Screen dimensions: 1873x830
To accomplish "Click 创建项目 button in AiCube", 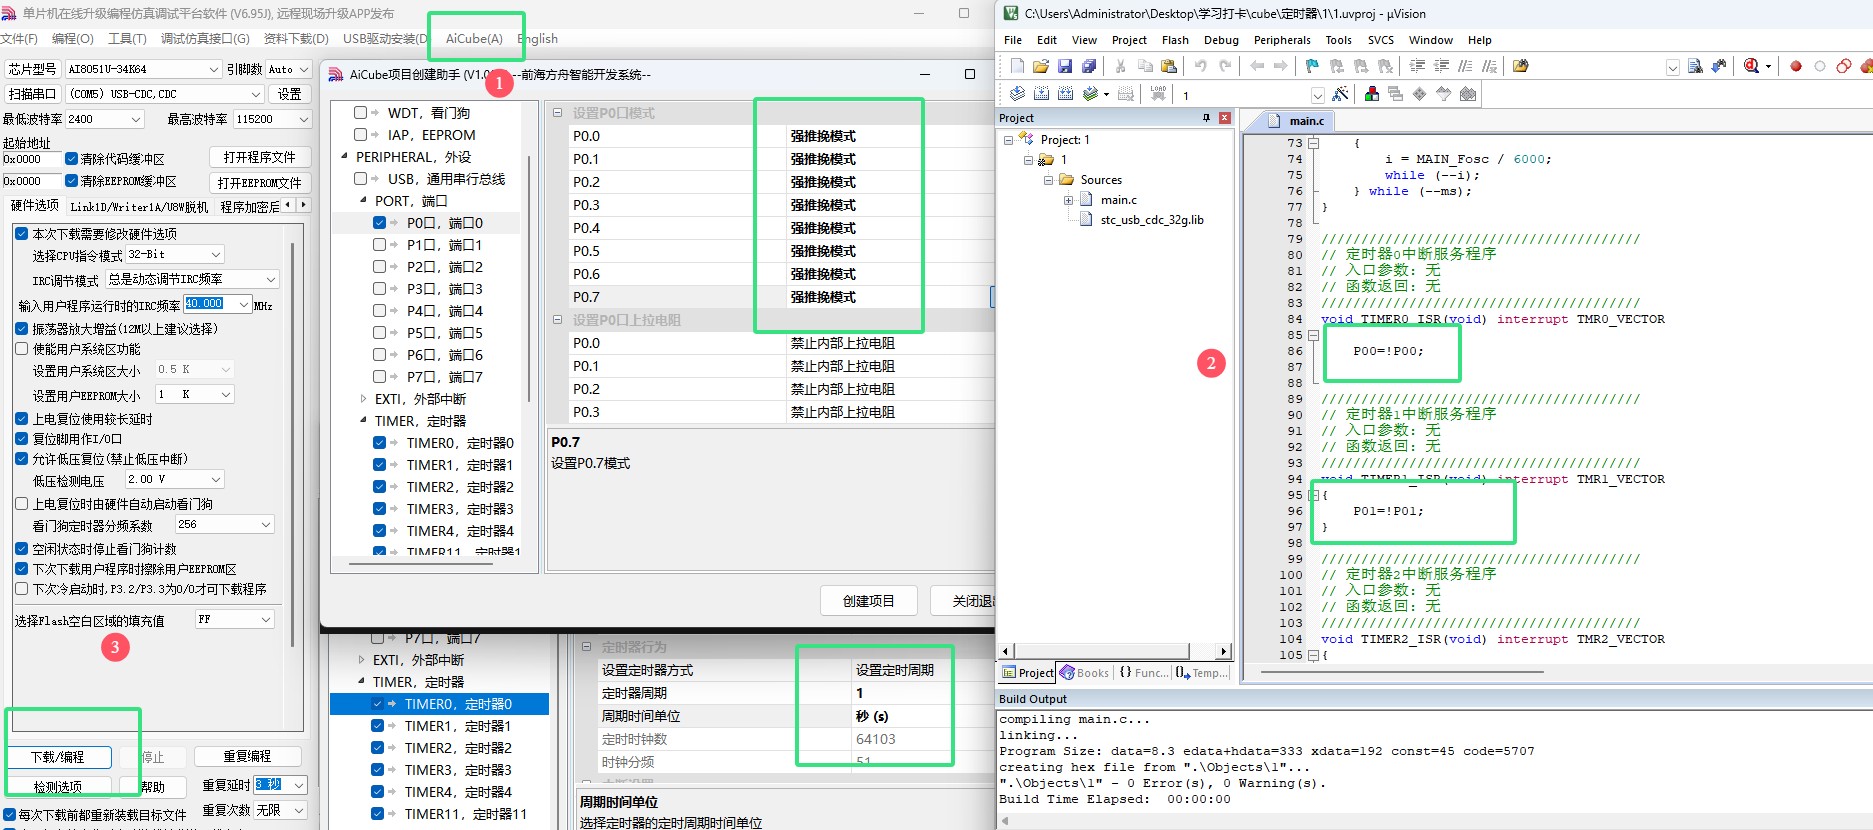I will coord(868,601).
